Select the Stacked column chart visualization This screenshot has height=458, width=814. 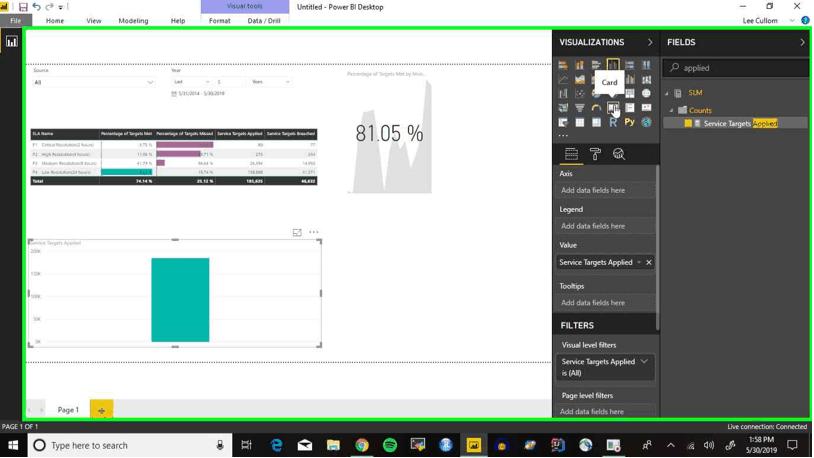(x=579, y=65)
